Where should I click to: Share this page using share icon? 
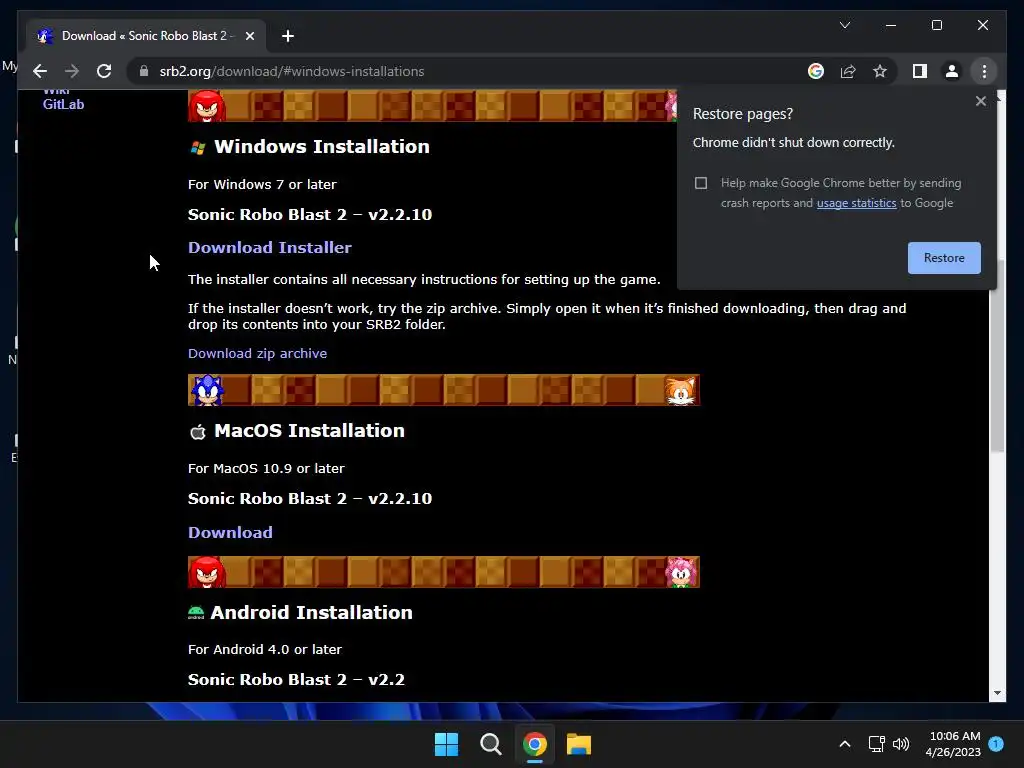848,71
